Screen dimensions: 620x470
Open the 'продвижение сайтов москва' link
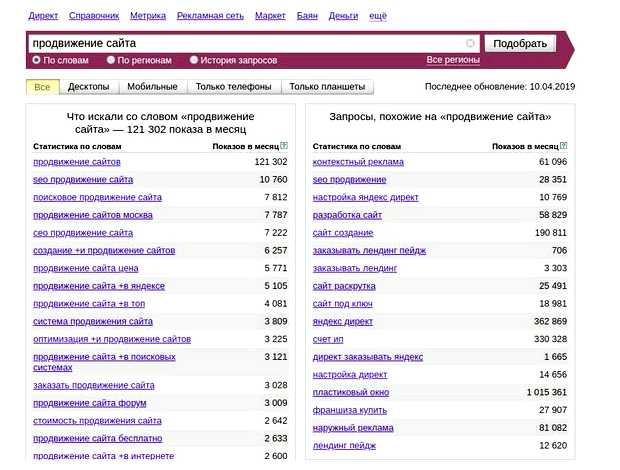[x=93, y=215]
